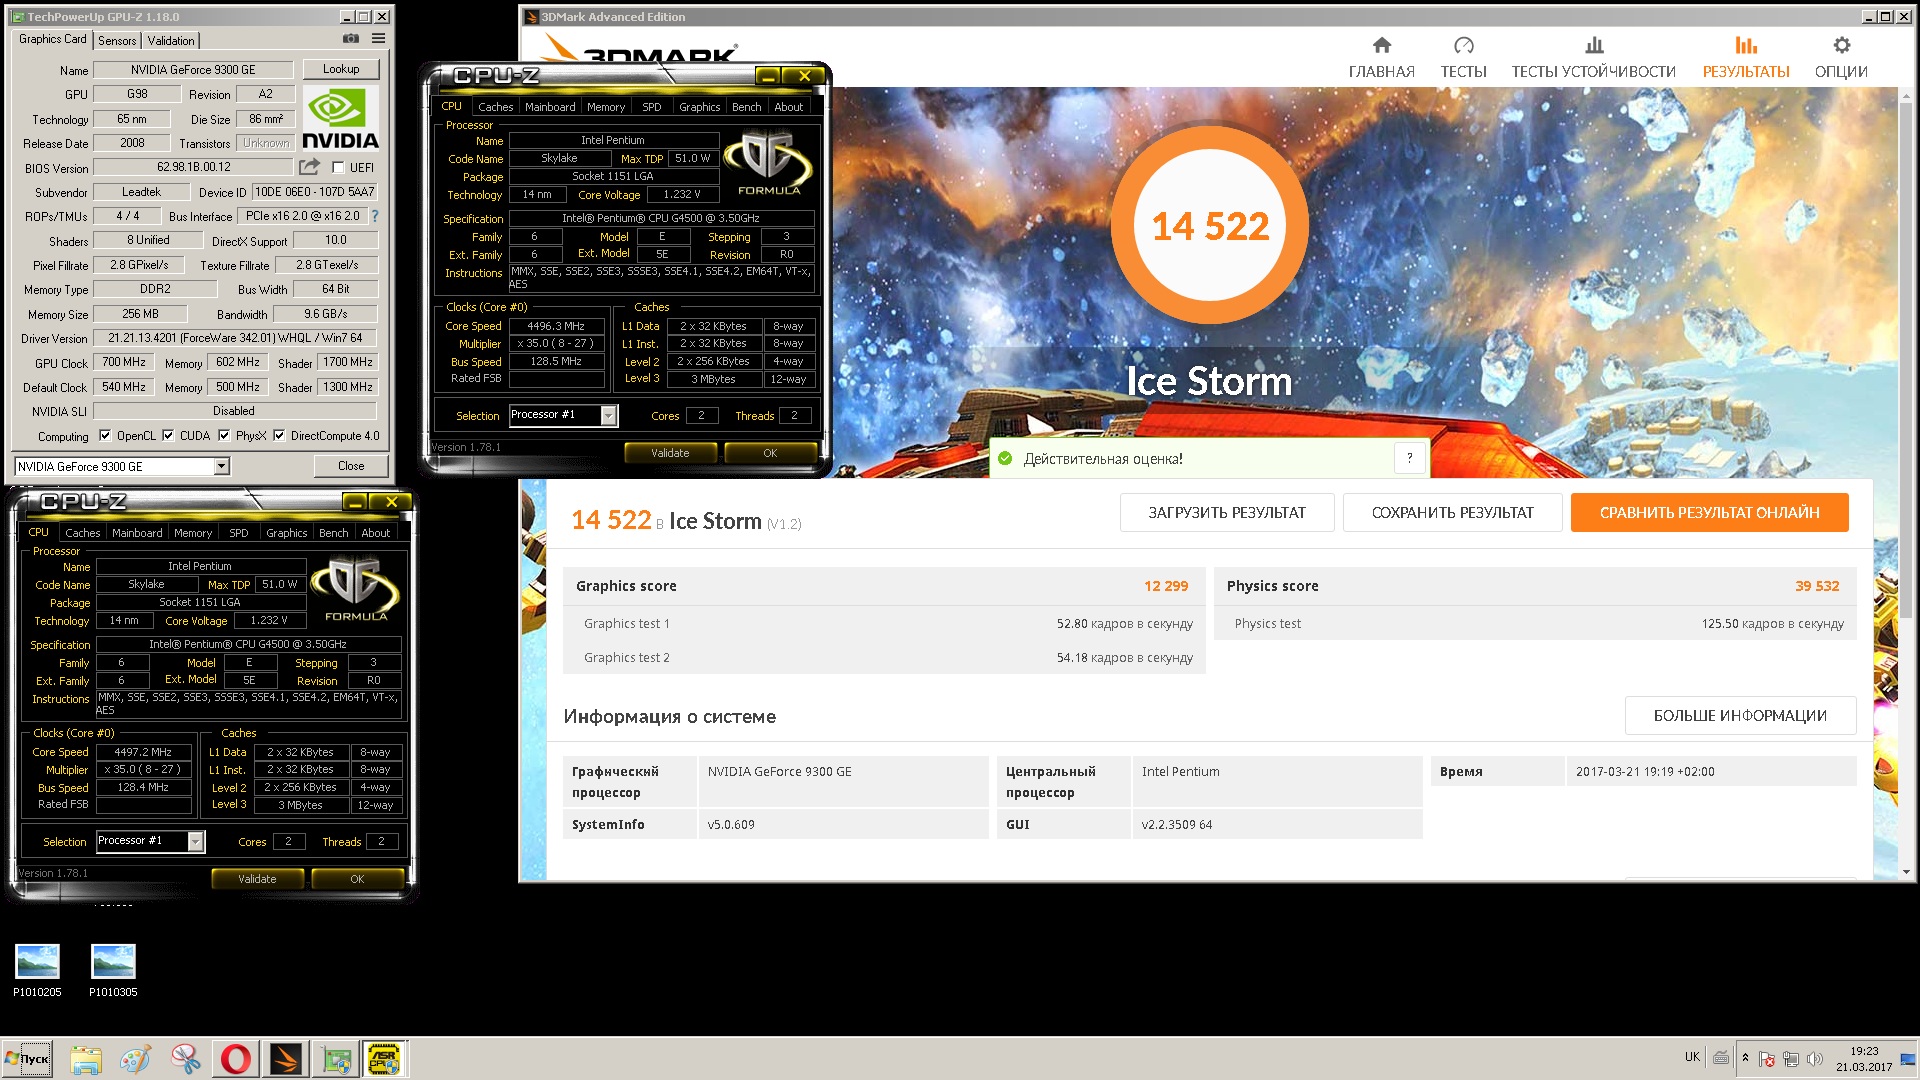Open Graphics tab in lower CPU-Z window

click(x=287, y=533)
